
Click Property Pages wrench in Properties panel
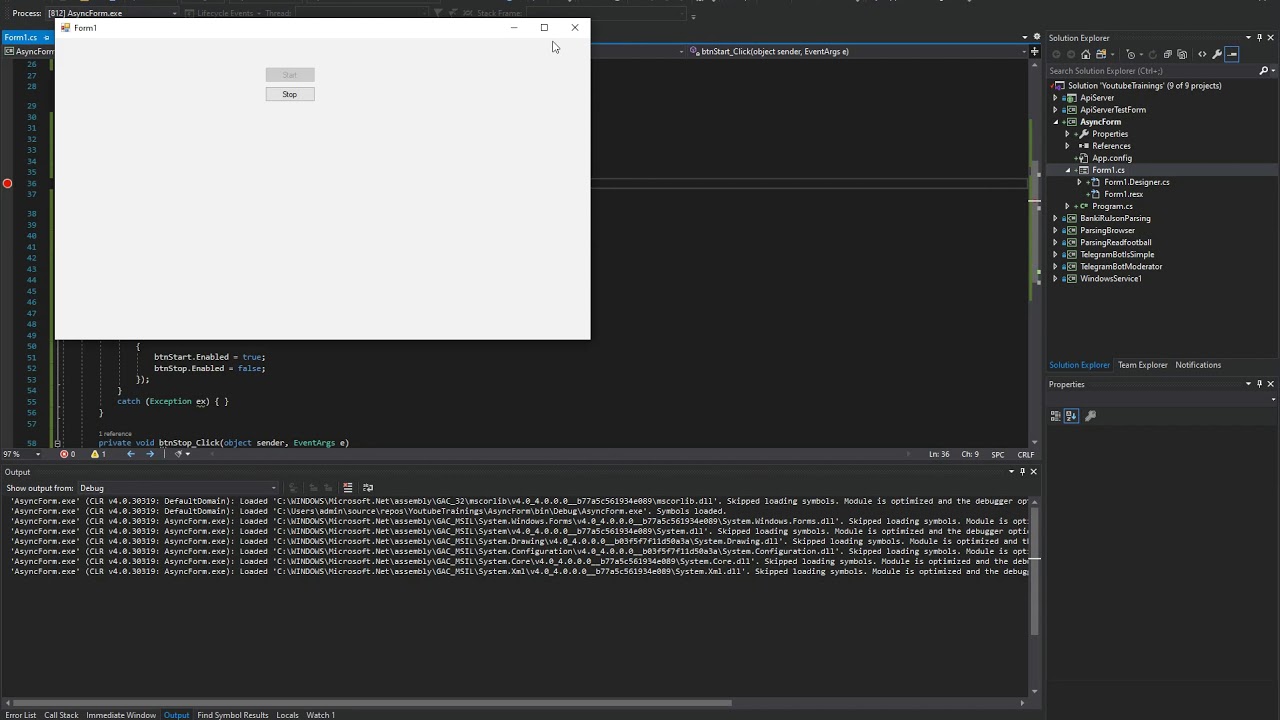tap(1091, 416)
